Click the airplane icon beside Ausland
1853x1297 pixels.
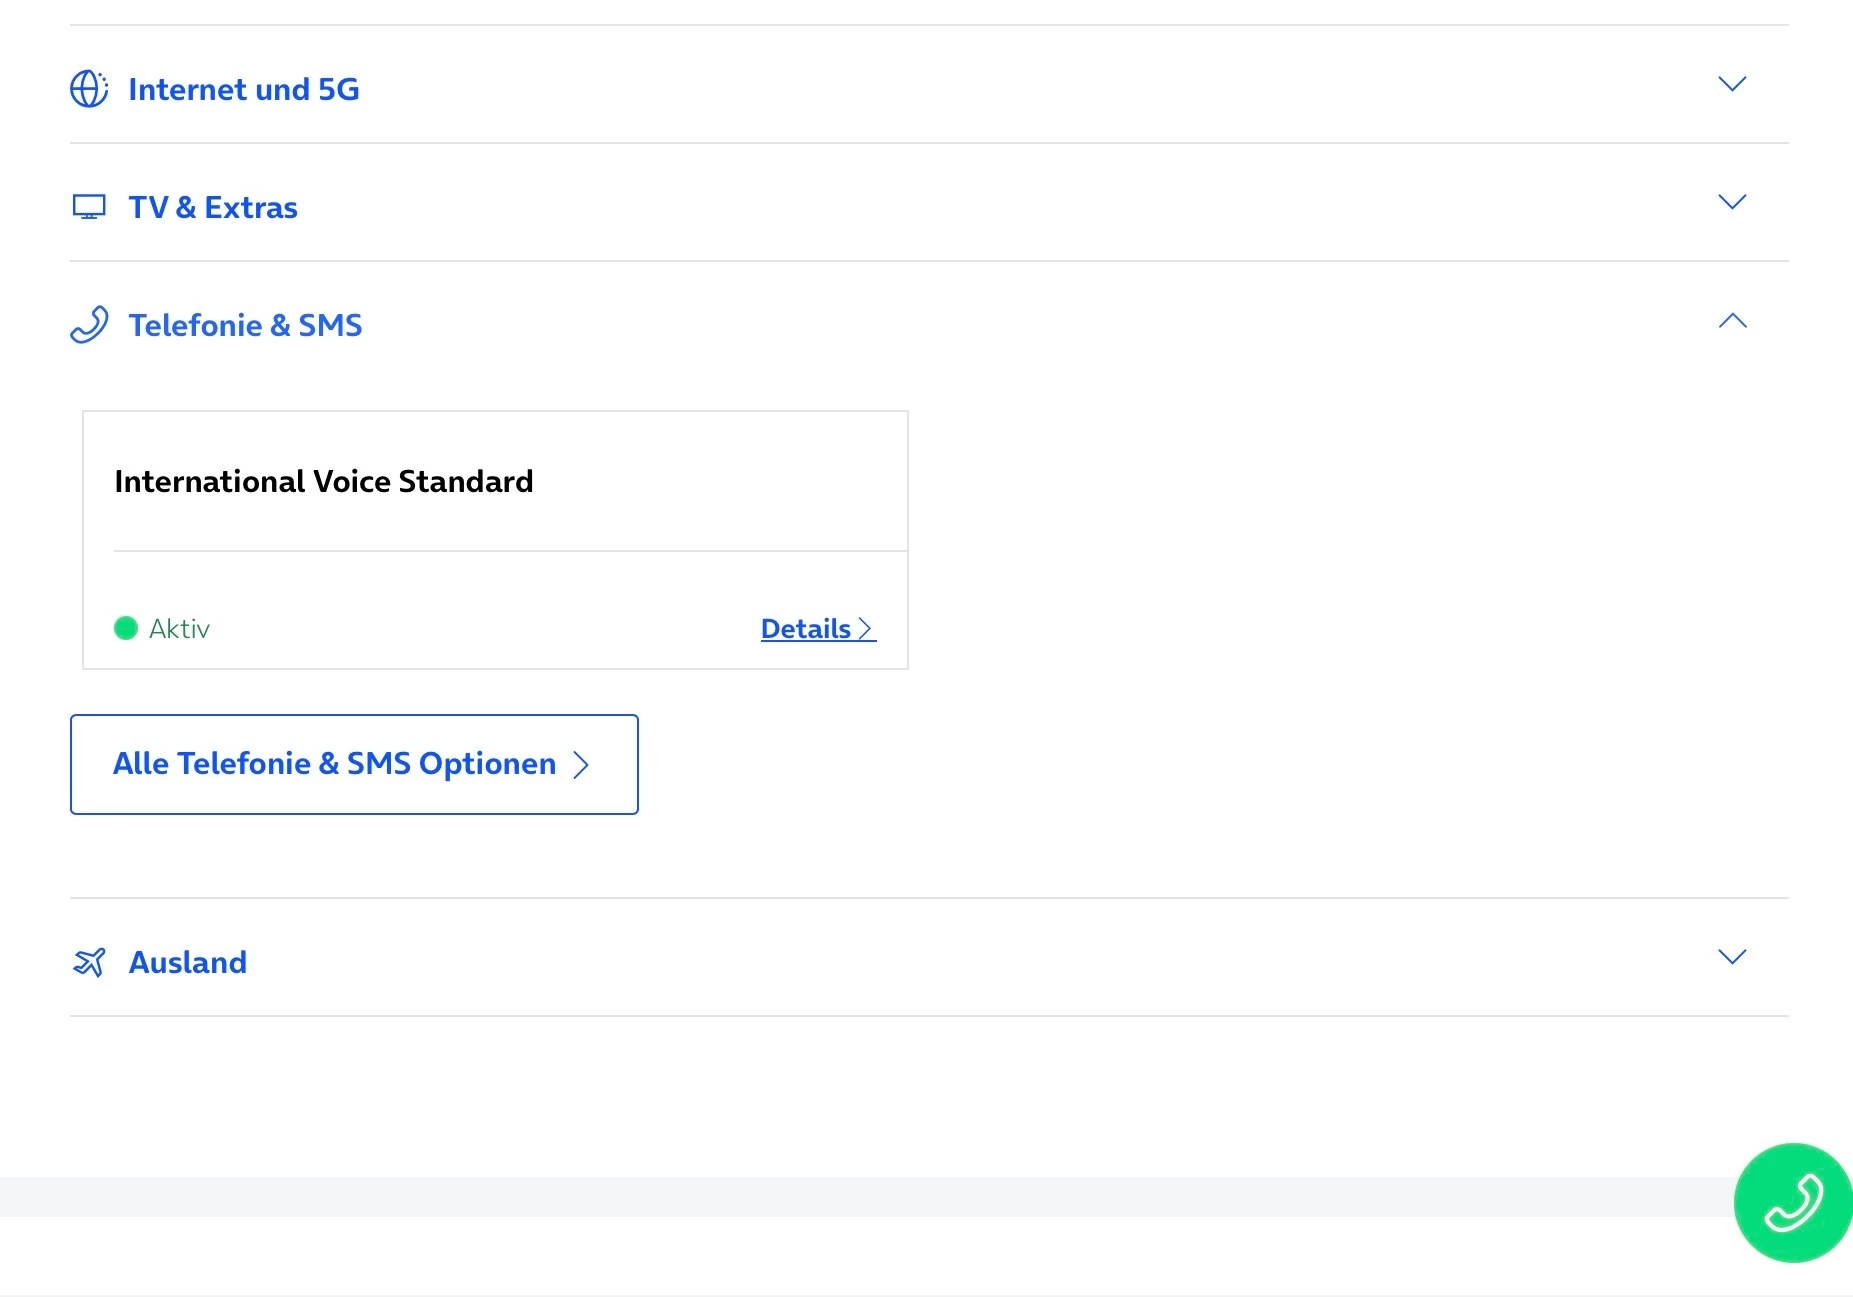[x=89, y=962]
